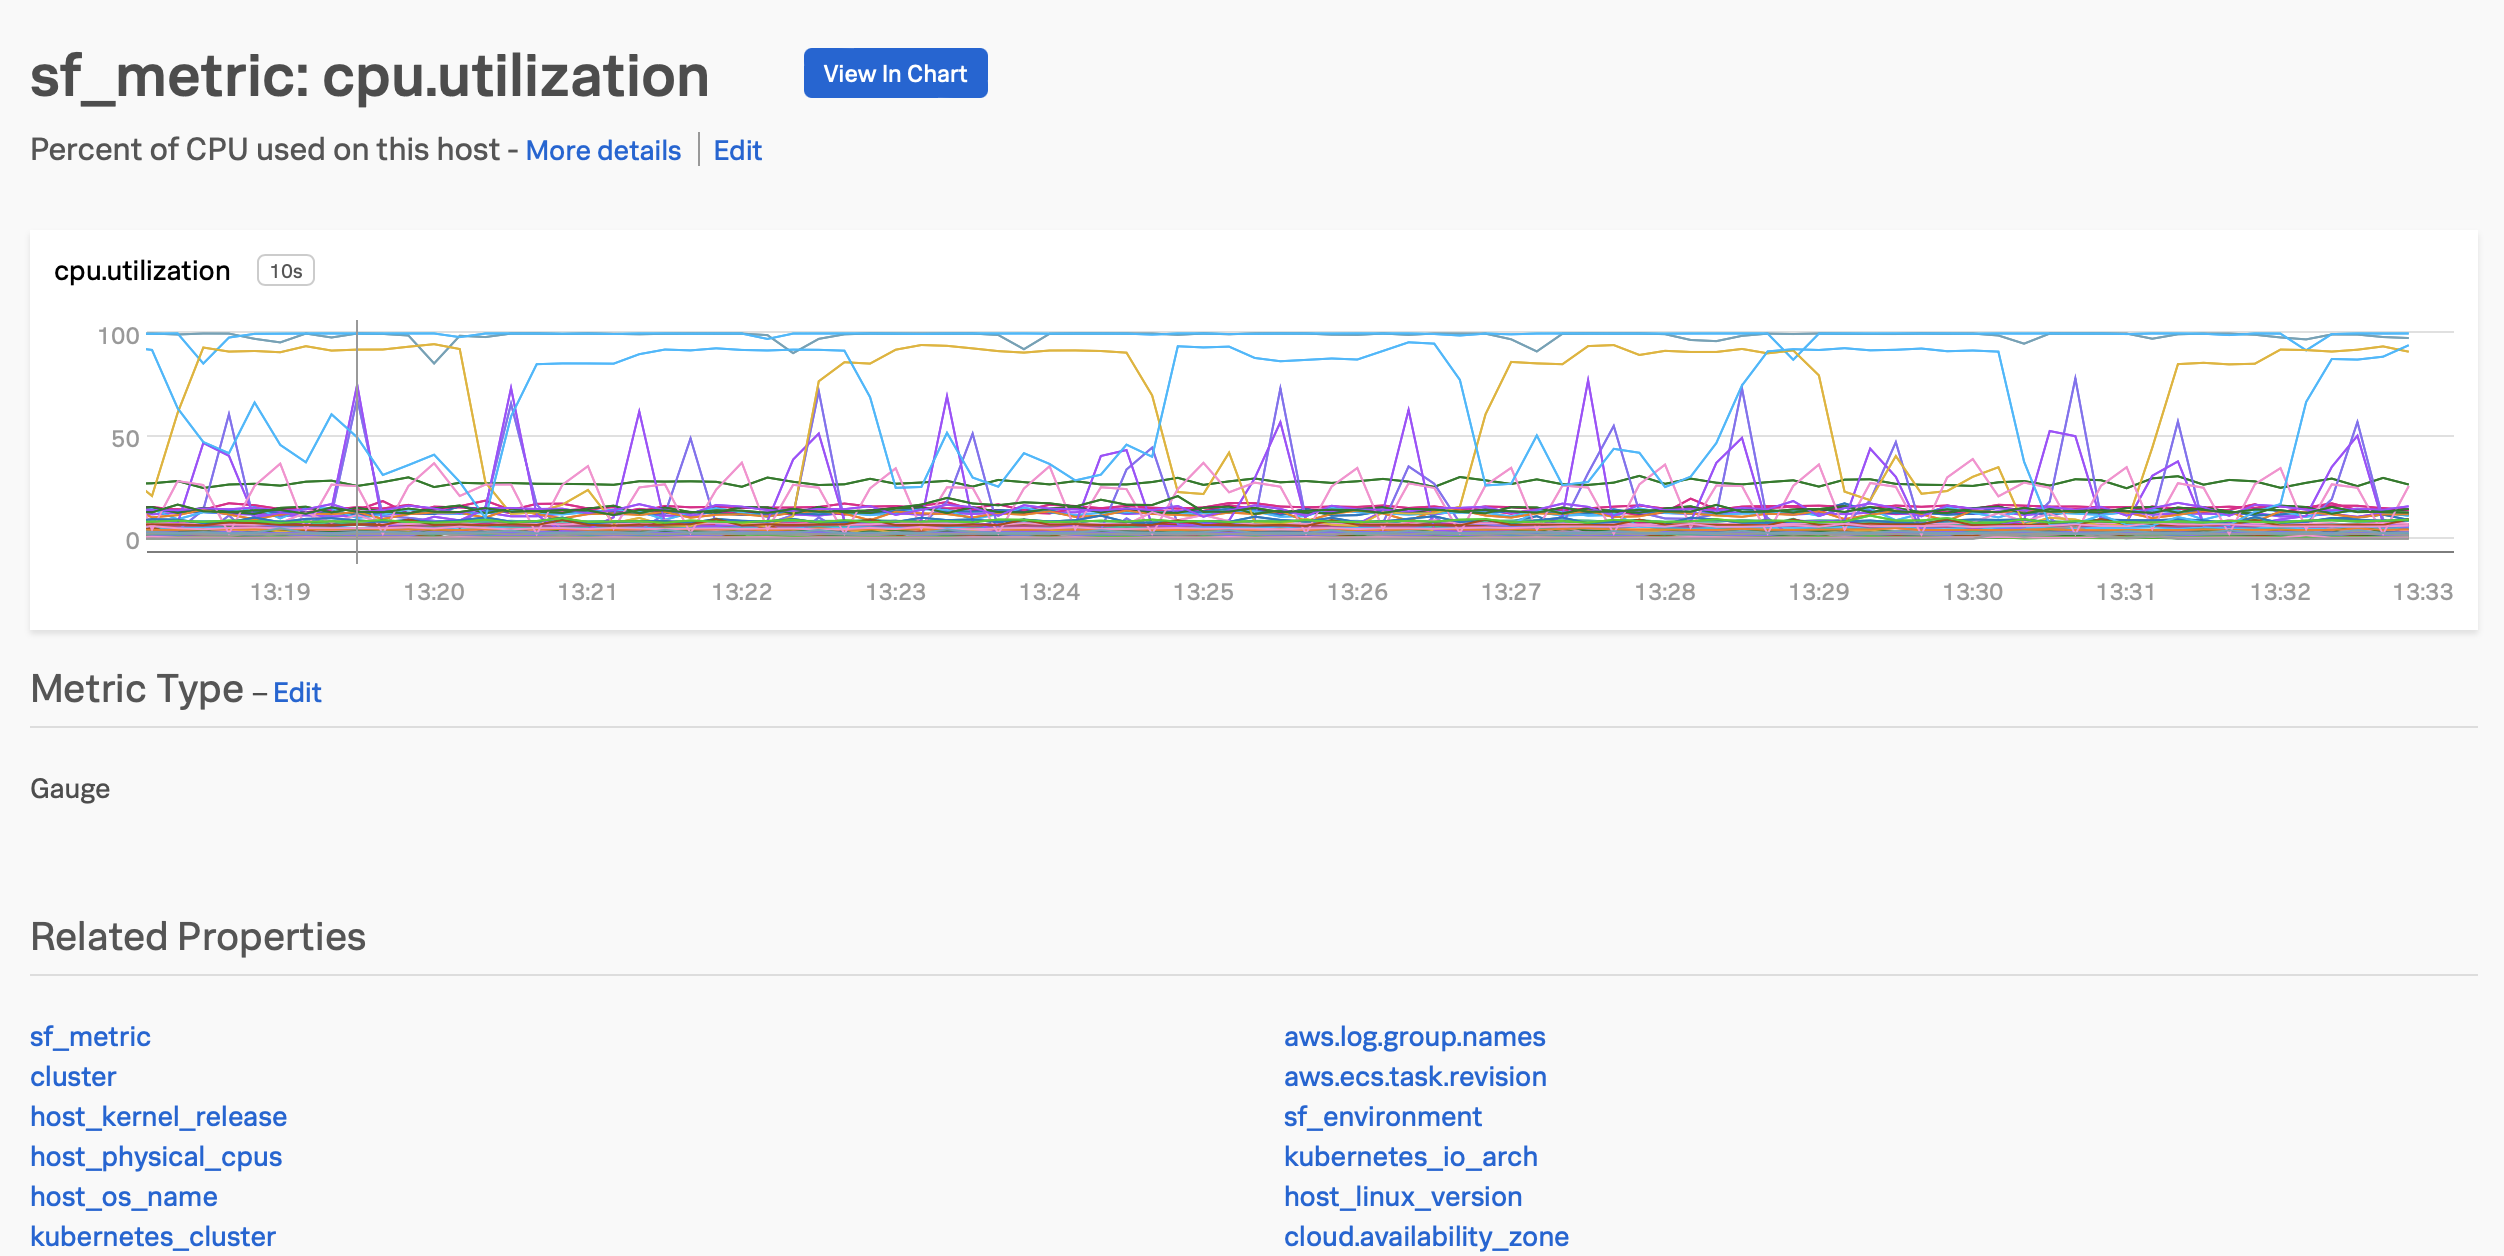Image resolution: width=2504 pixels, height=1256 pixels.
Task: Open the kubernetes_io_arch property link
Action: pyautogui.click(x=1410, y=1156)
